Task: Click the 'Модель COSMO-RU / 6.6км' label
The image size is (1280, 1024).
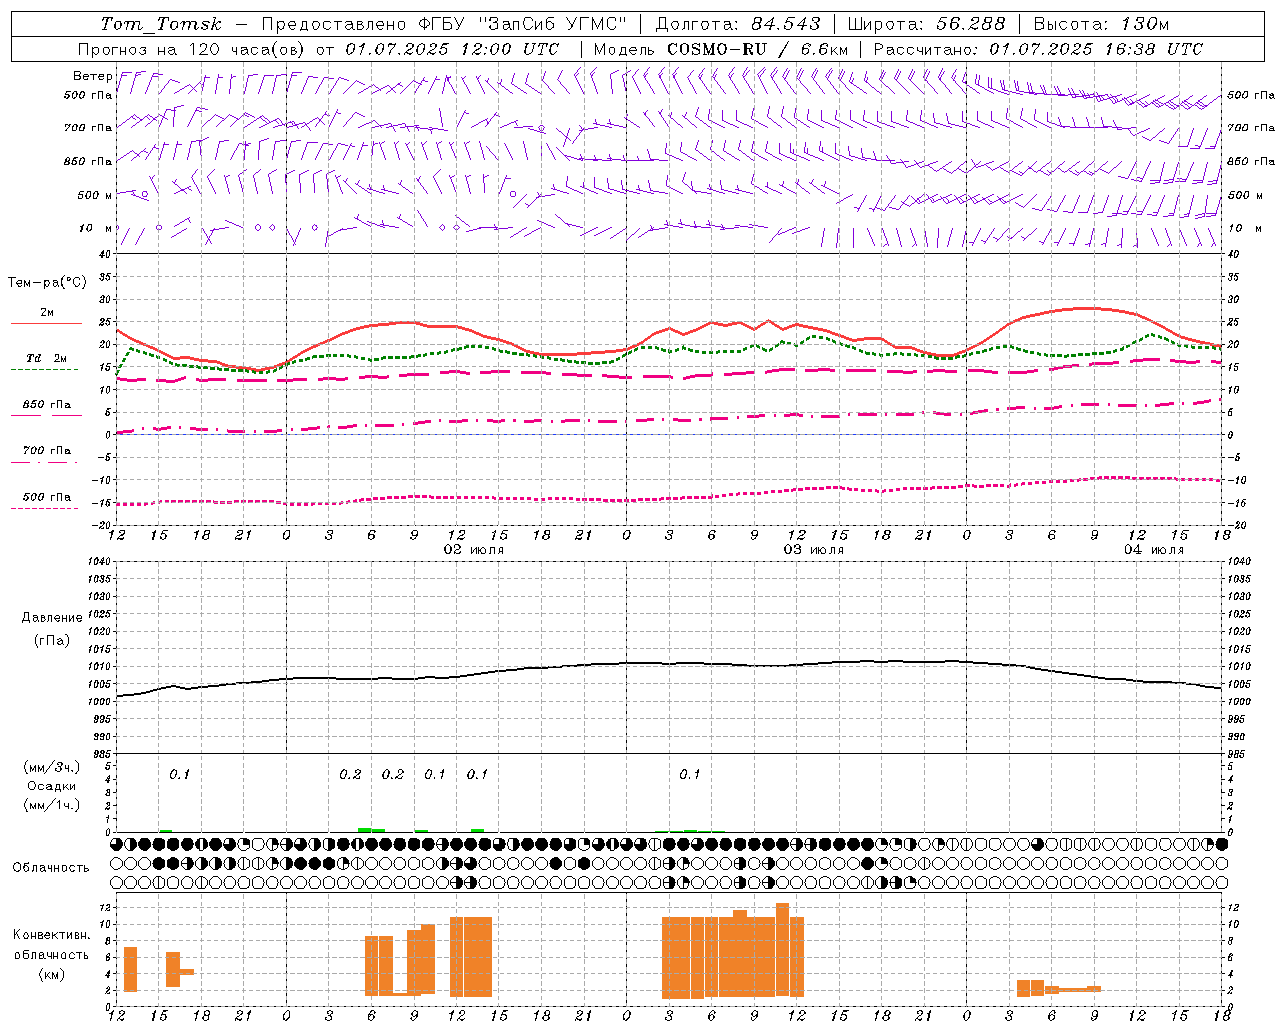Action: coord(721,49)
